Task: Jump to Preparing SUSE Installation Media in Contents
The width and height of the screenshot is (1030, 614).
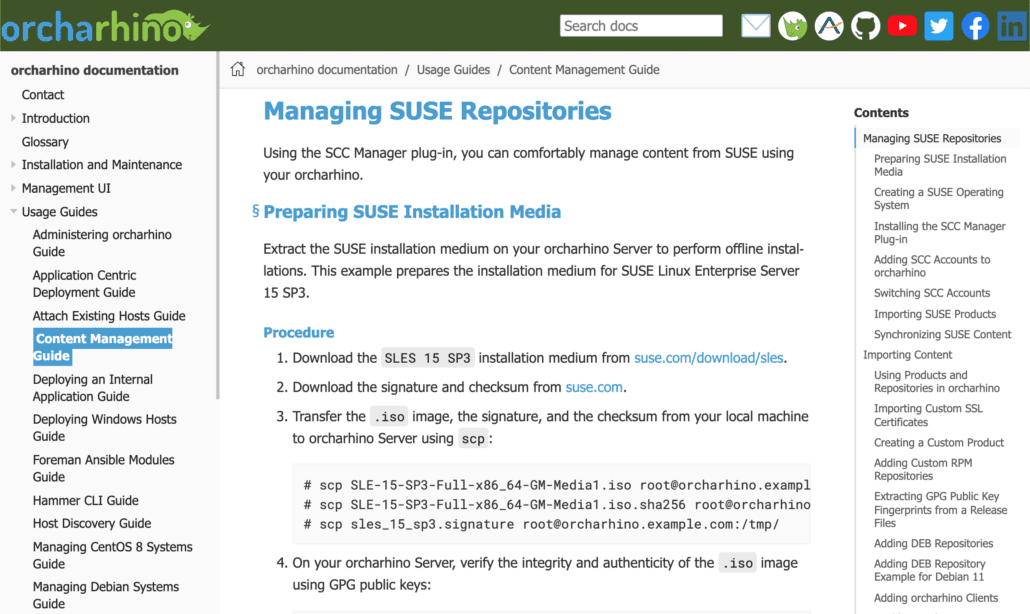Action: pos(939,165)
